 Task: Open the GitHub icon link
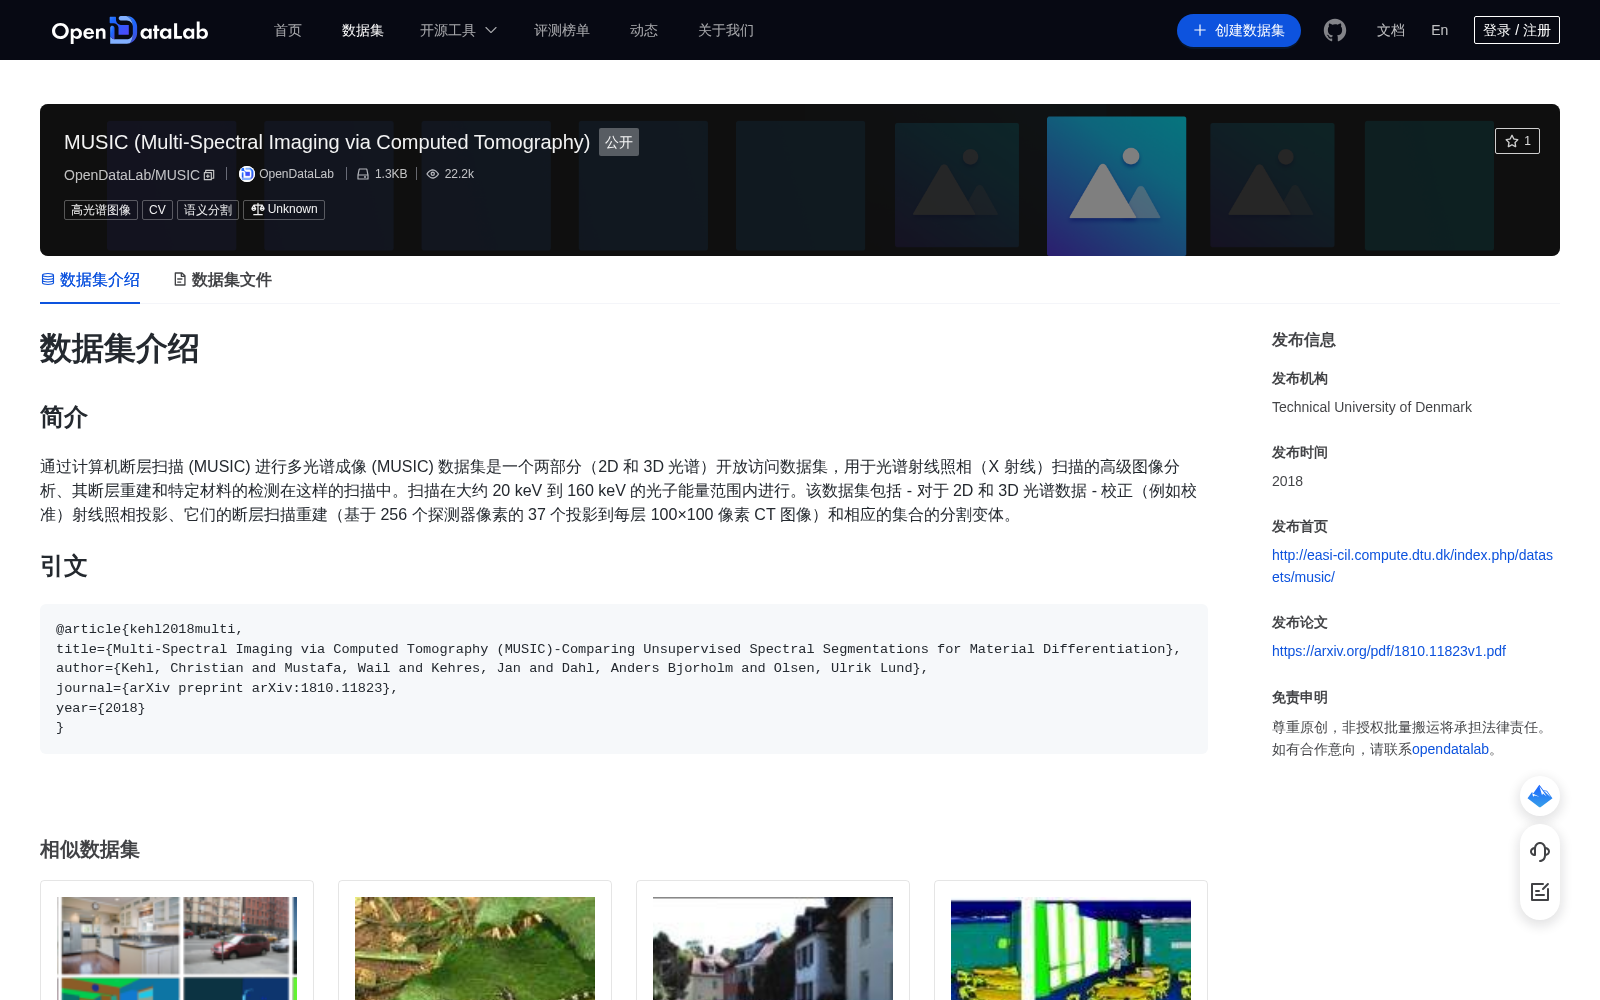pos(1335,30)
